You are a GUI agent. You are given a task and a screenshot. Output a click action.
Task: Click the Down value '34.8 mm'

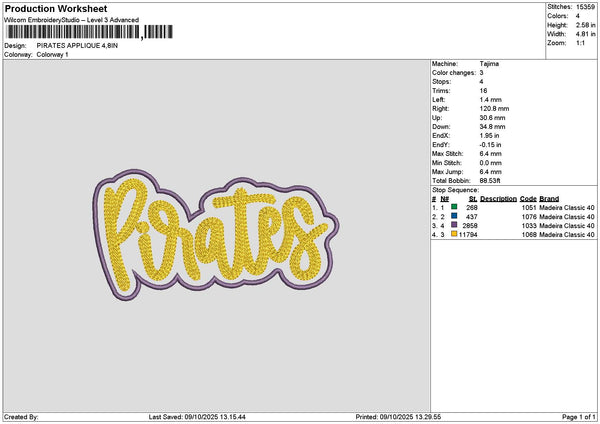coord(492,127)
